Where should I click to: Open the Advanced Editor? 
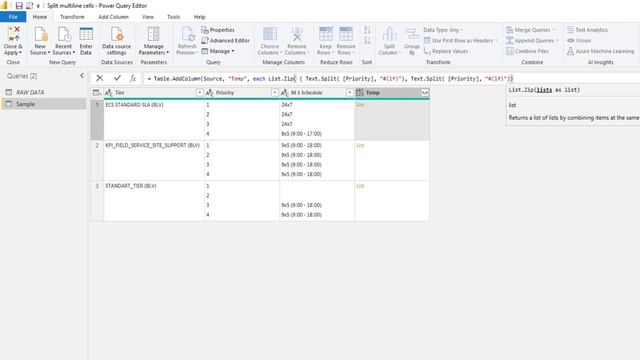pyautogui.click(x=225, y=40)
